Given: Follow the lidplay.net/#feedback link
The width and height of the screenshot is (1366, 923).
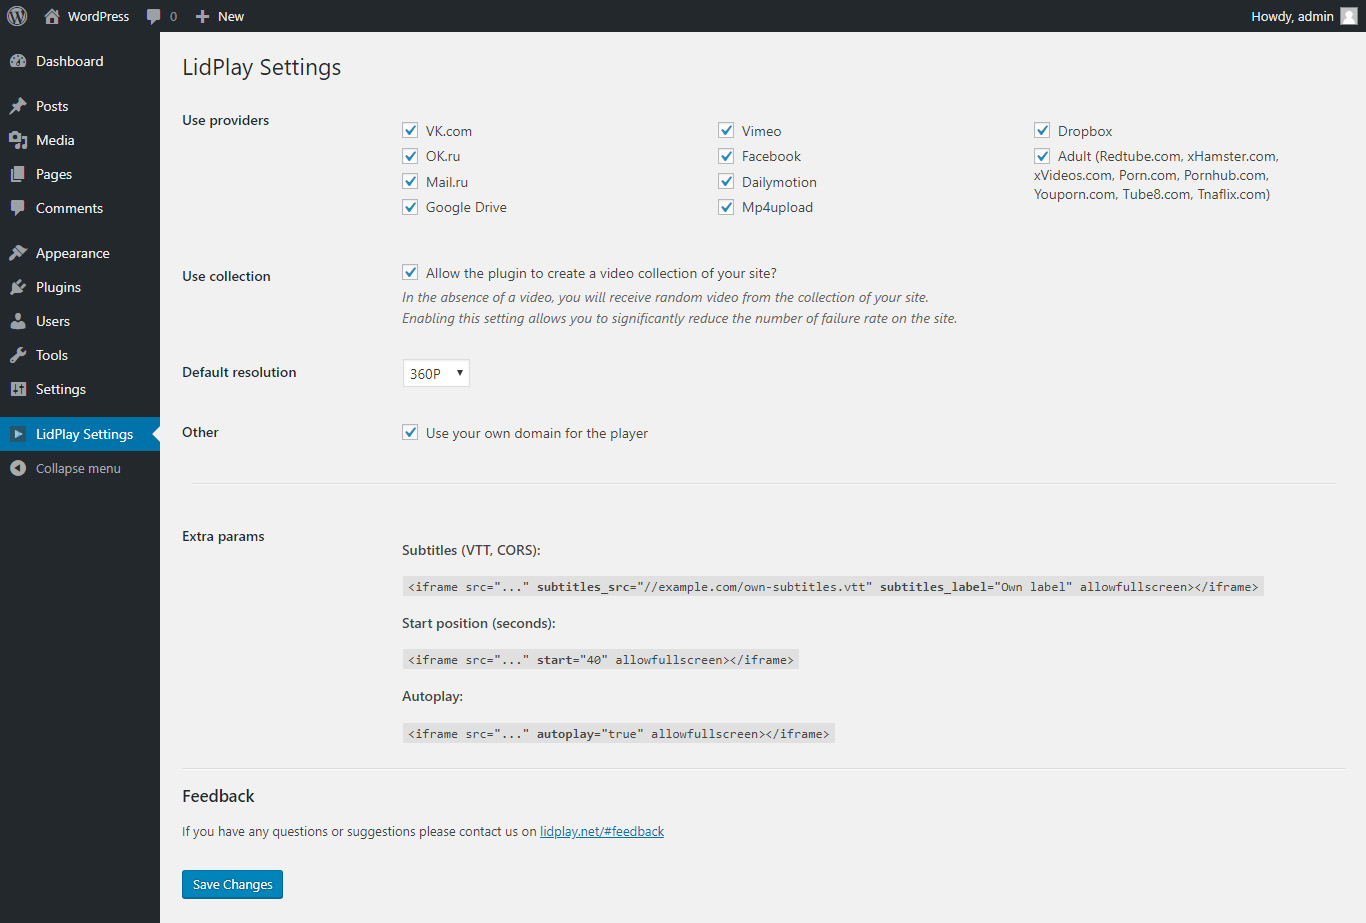Looking at the screenshot, I should click(602, 831).
